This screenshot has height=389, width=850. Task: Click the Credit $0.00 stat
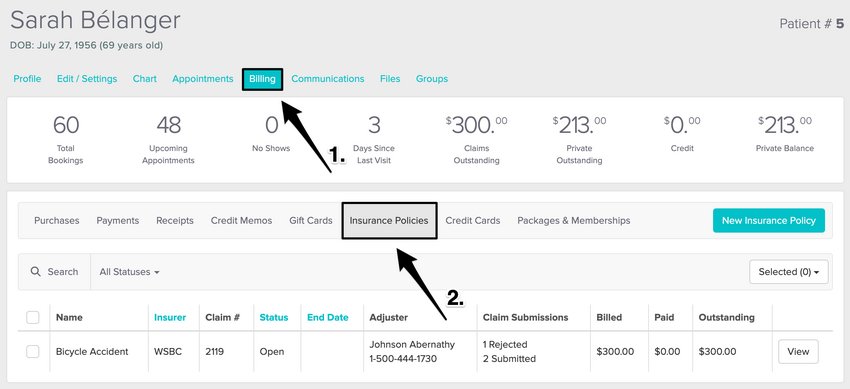(682, 133)
